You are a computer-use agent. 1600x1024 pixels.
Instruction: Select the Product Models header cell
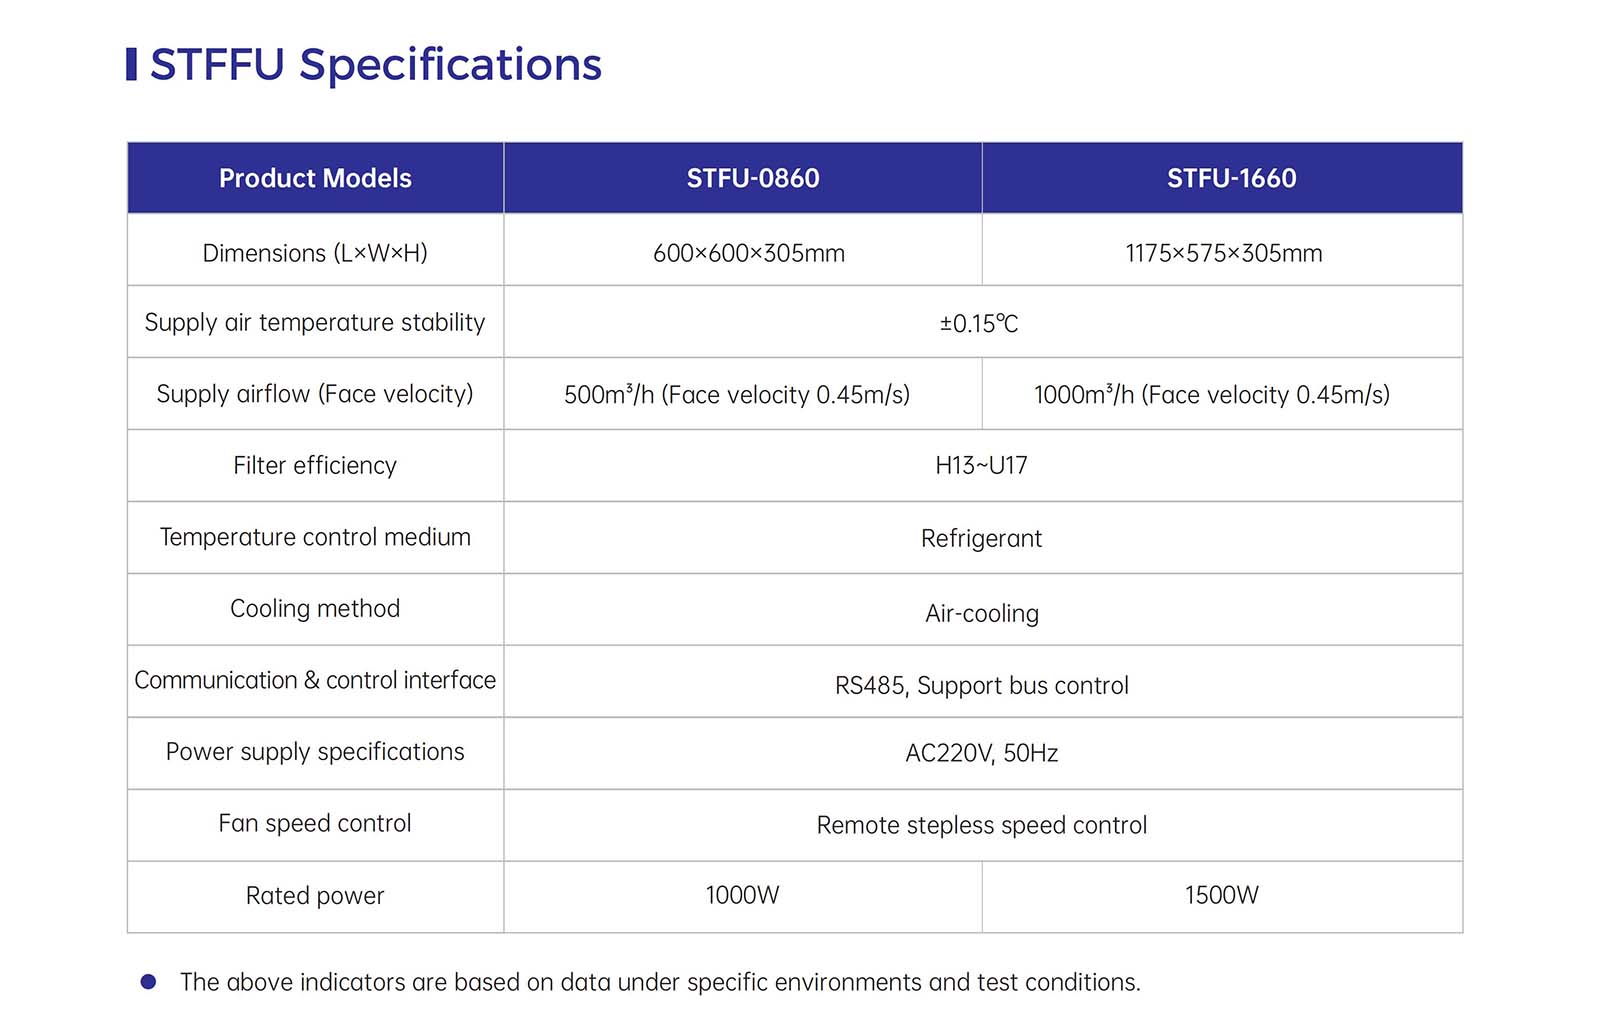pyautogui.click(x=315, y=178)
